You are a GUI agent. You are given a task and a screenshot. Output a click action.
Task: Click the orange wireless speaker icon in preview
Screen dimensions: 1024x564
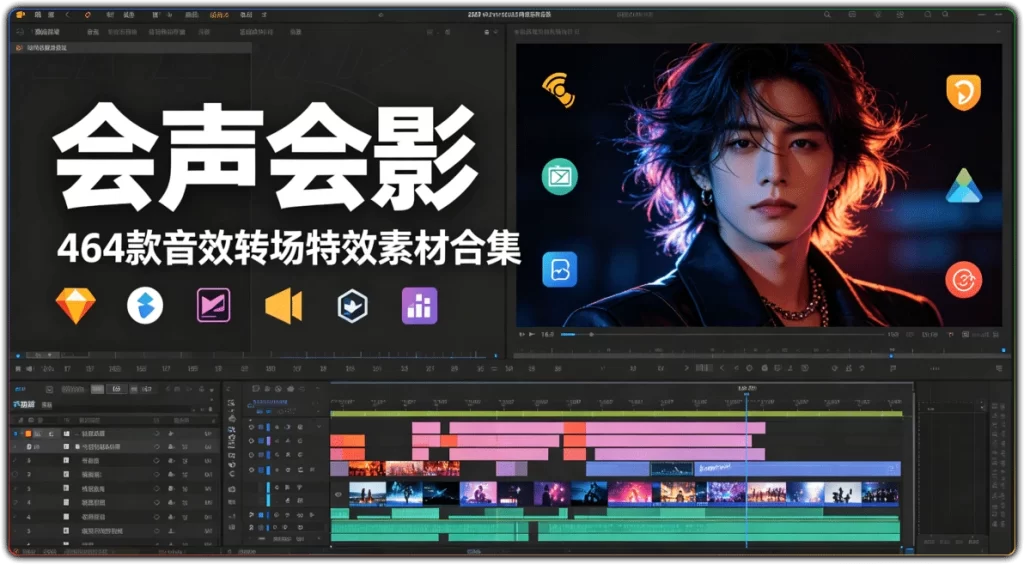[559, 91]
